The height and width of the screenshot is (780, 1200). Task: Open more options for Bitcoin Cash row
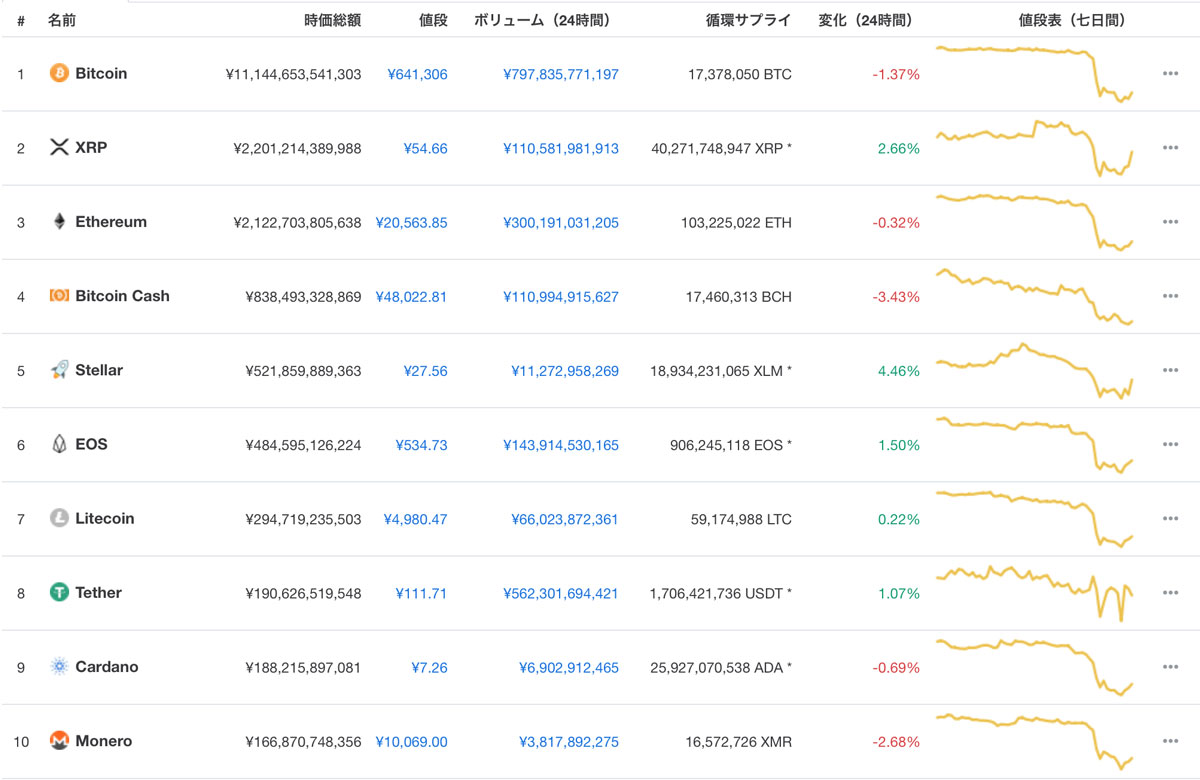click(1170, 296)
